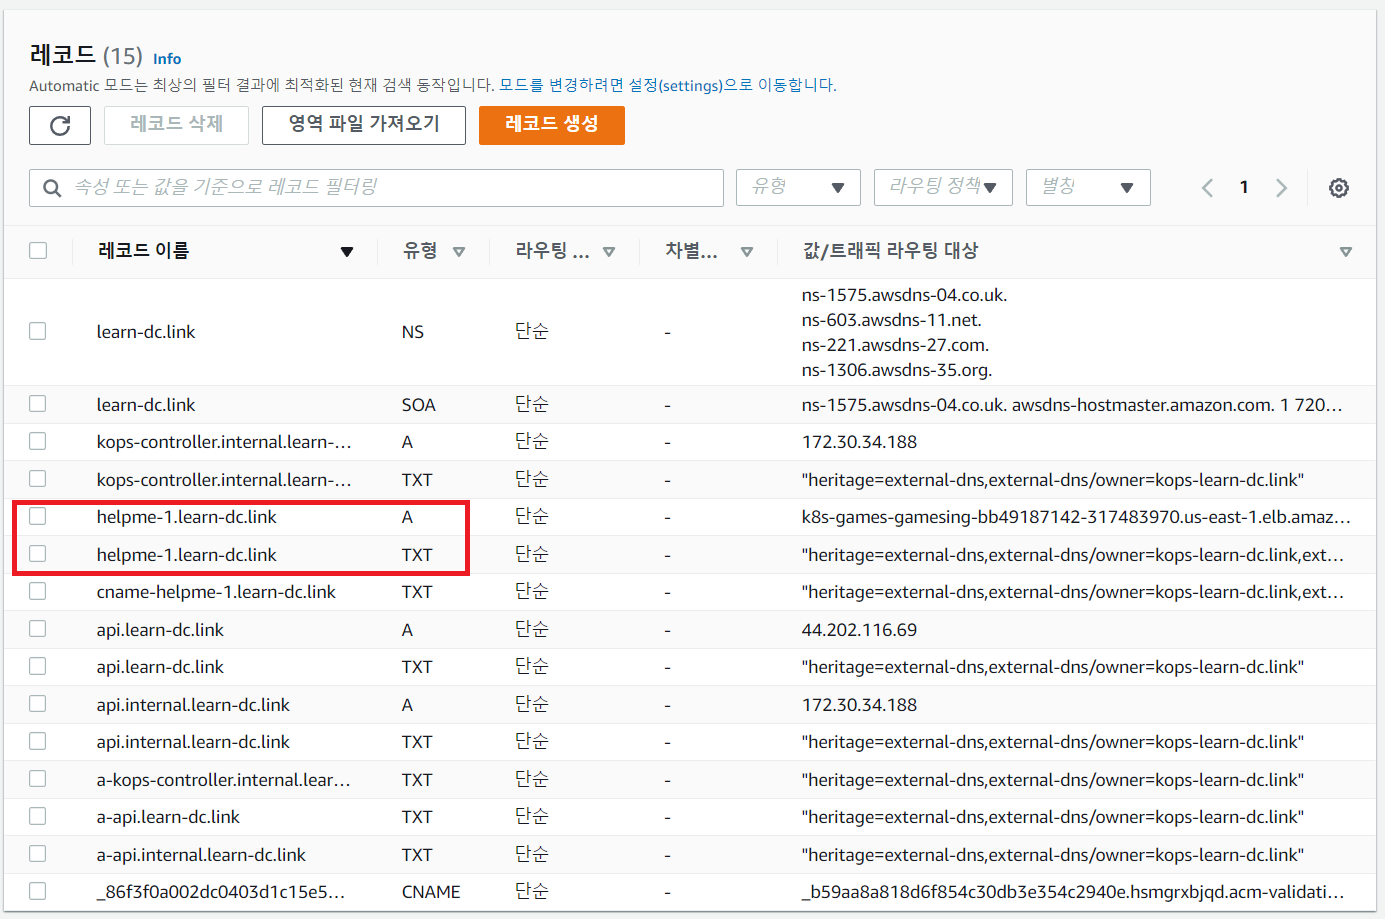
Task: Open table preferences gear icon
Action: 1338,188
